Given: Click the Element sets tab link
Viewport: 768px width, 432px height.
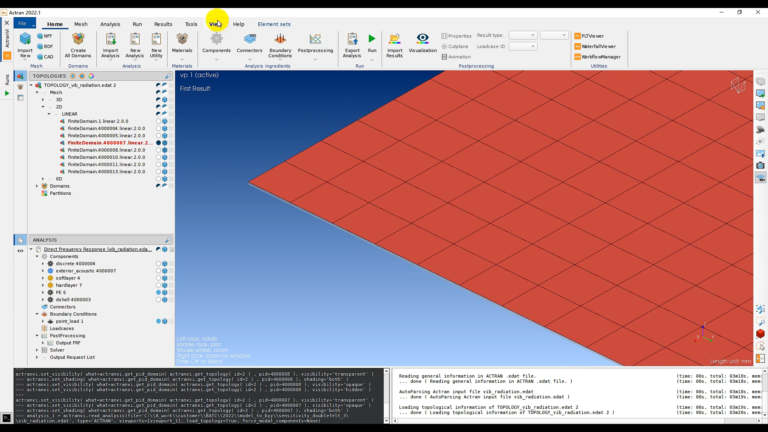Looking at the screenshot, I should (274, 24).
